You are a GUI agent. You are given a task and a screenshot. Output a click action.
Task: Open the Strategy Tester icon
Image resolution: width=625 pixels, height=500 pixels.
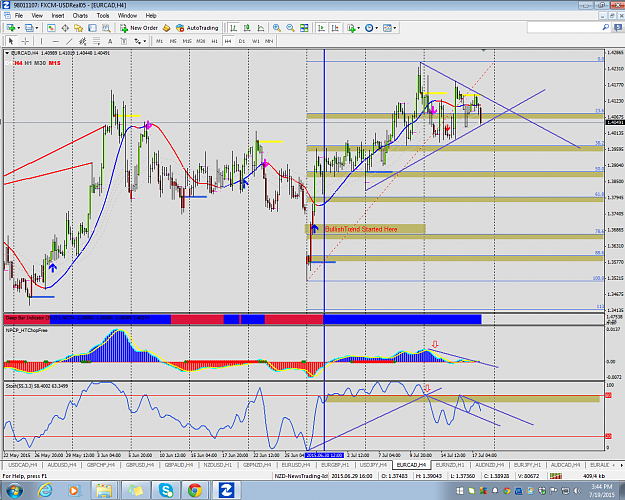tap(106, 28)
